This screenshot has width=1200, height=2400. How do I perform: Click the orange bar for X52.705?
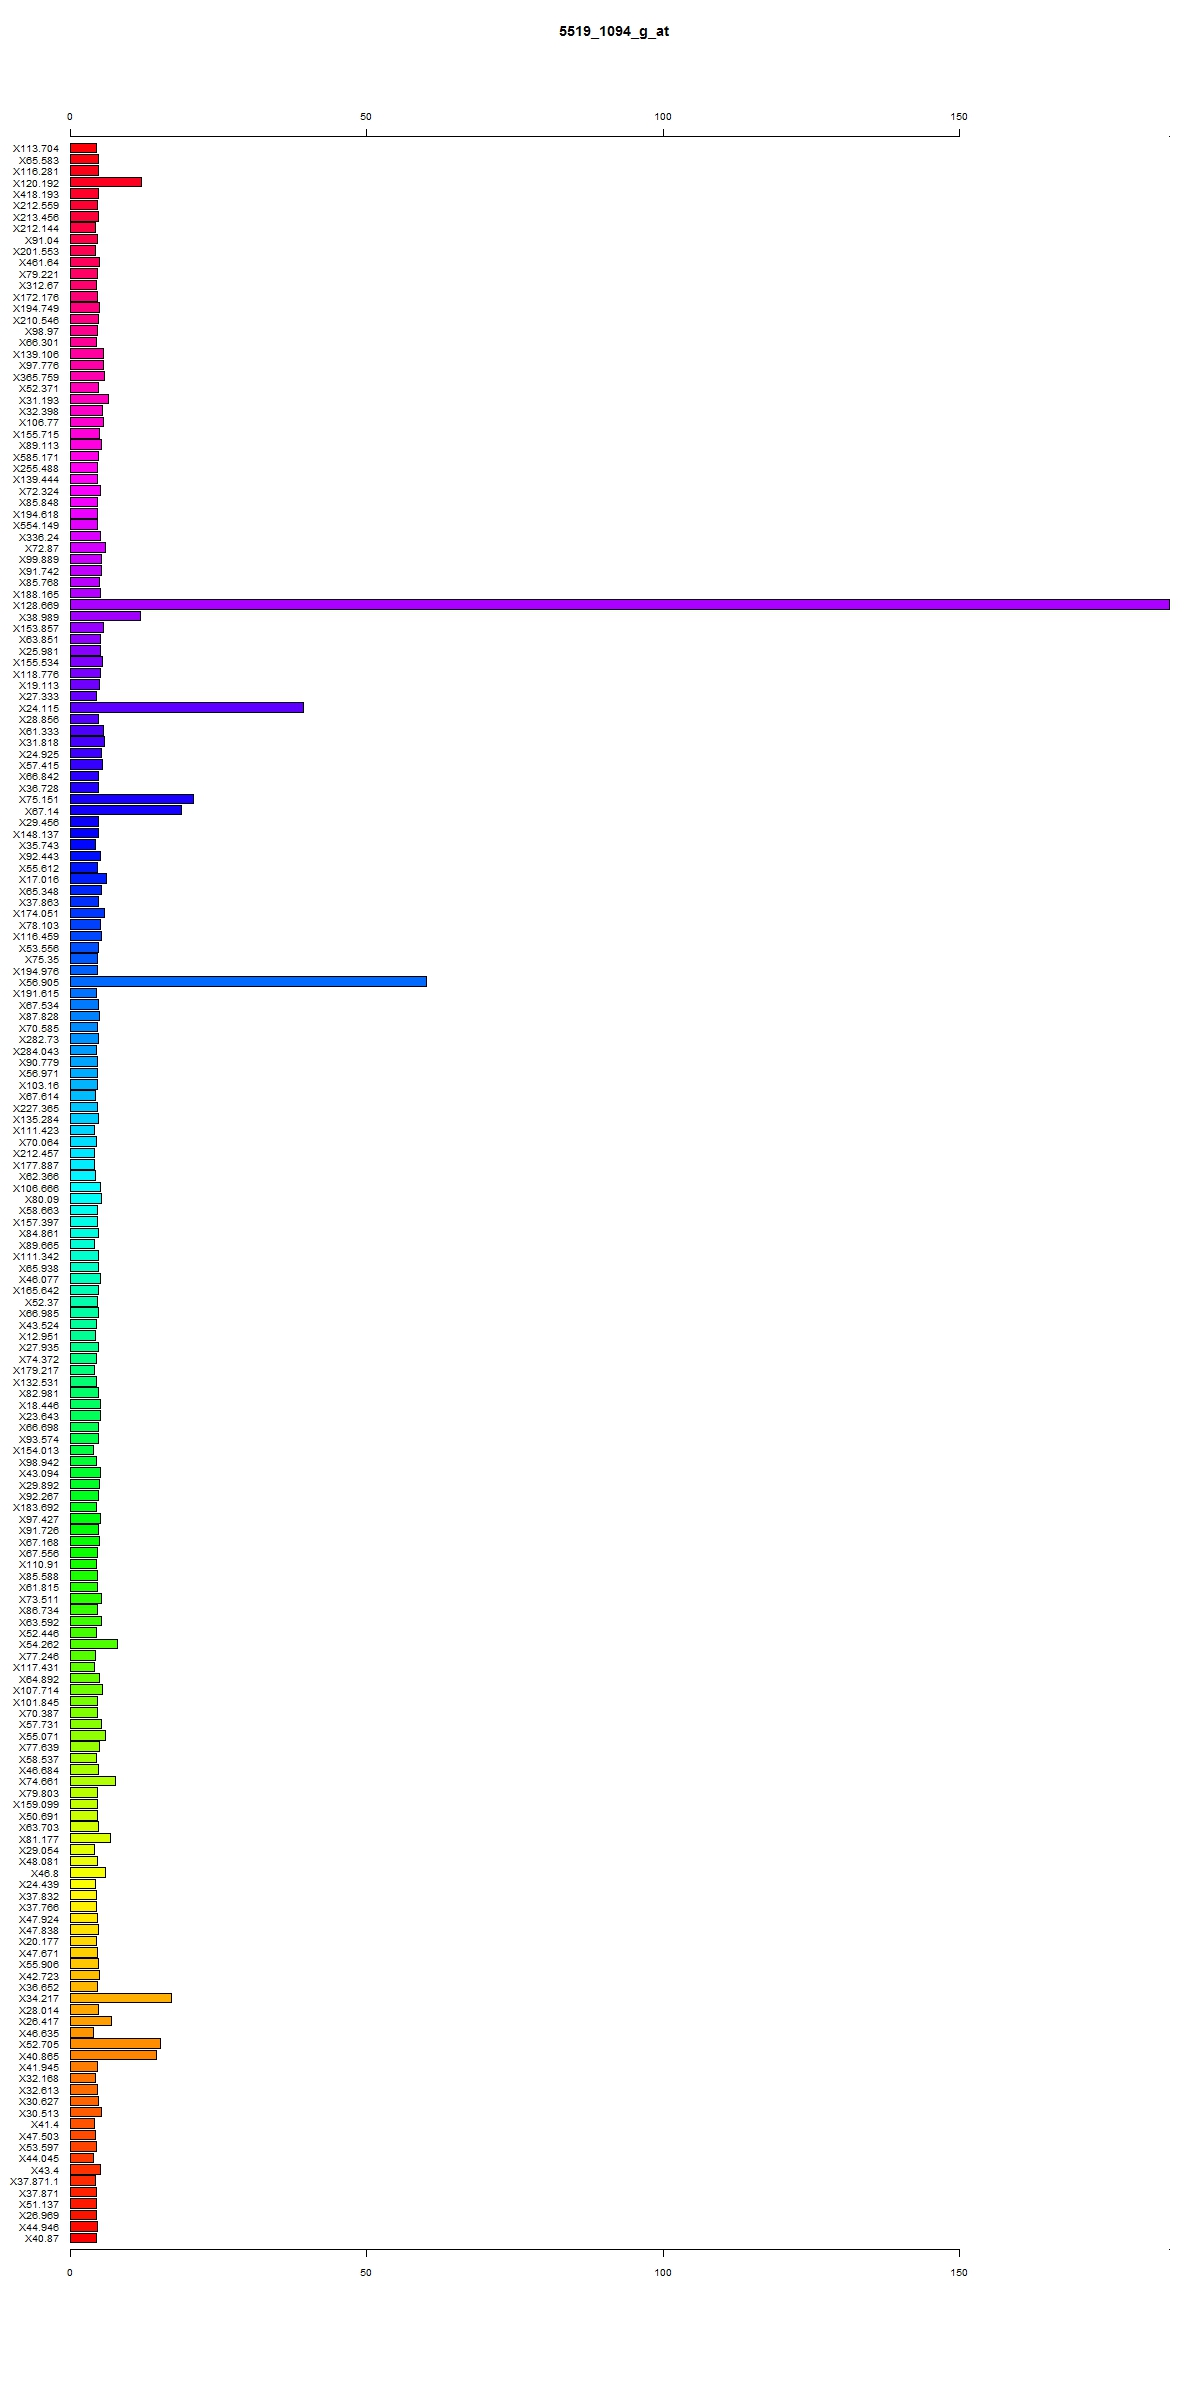point(115,2044)
